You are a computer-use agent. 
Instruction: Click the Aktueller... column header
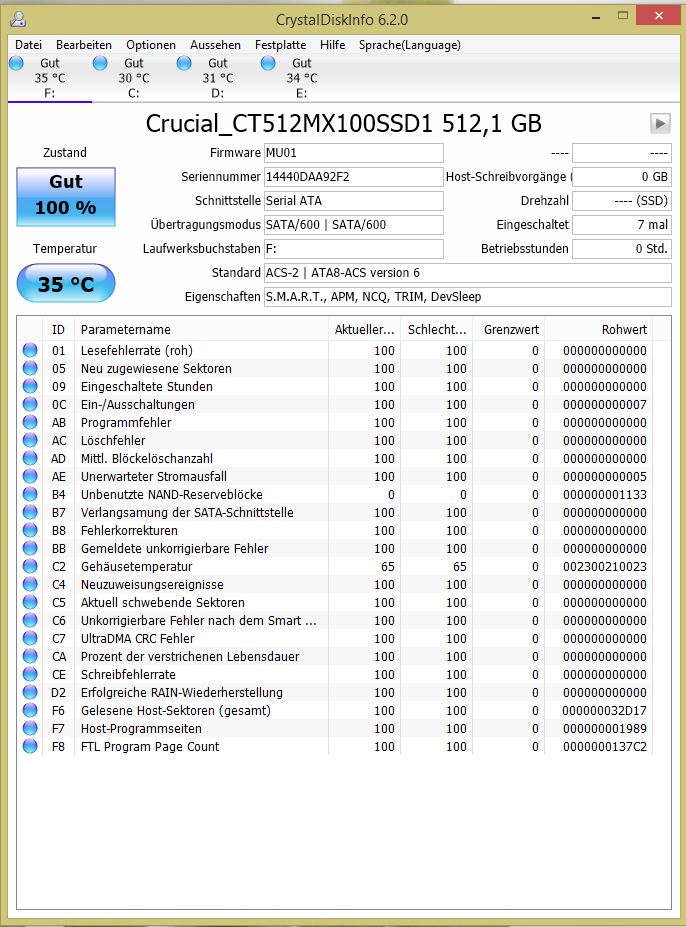point(364,329)
